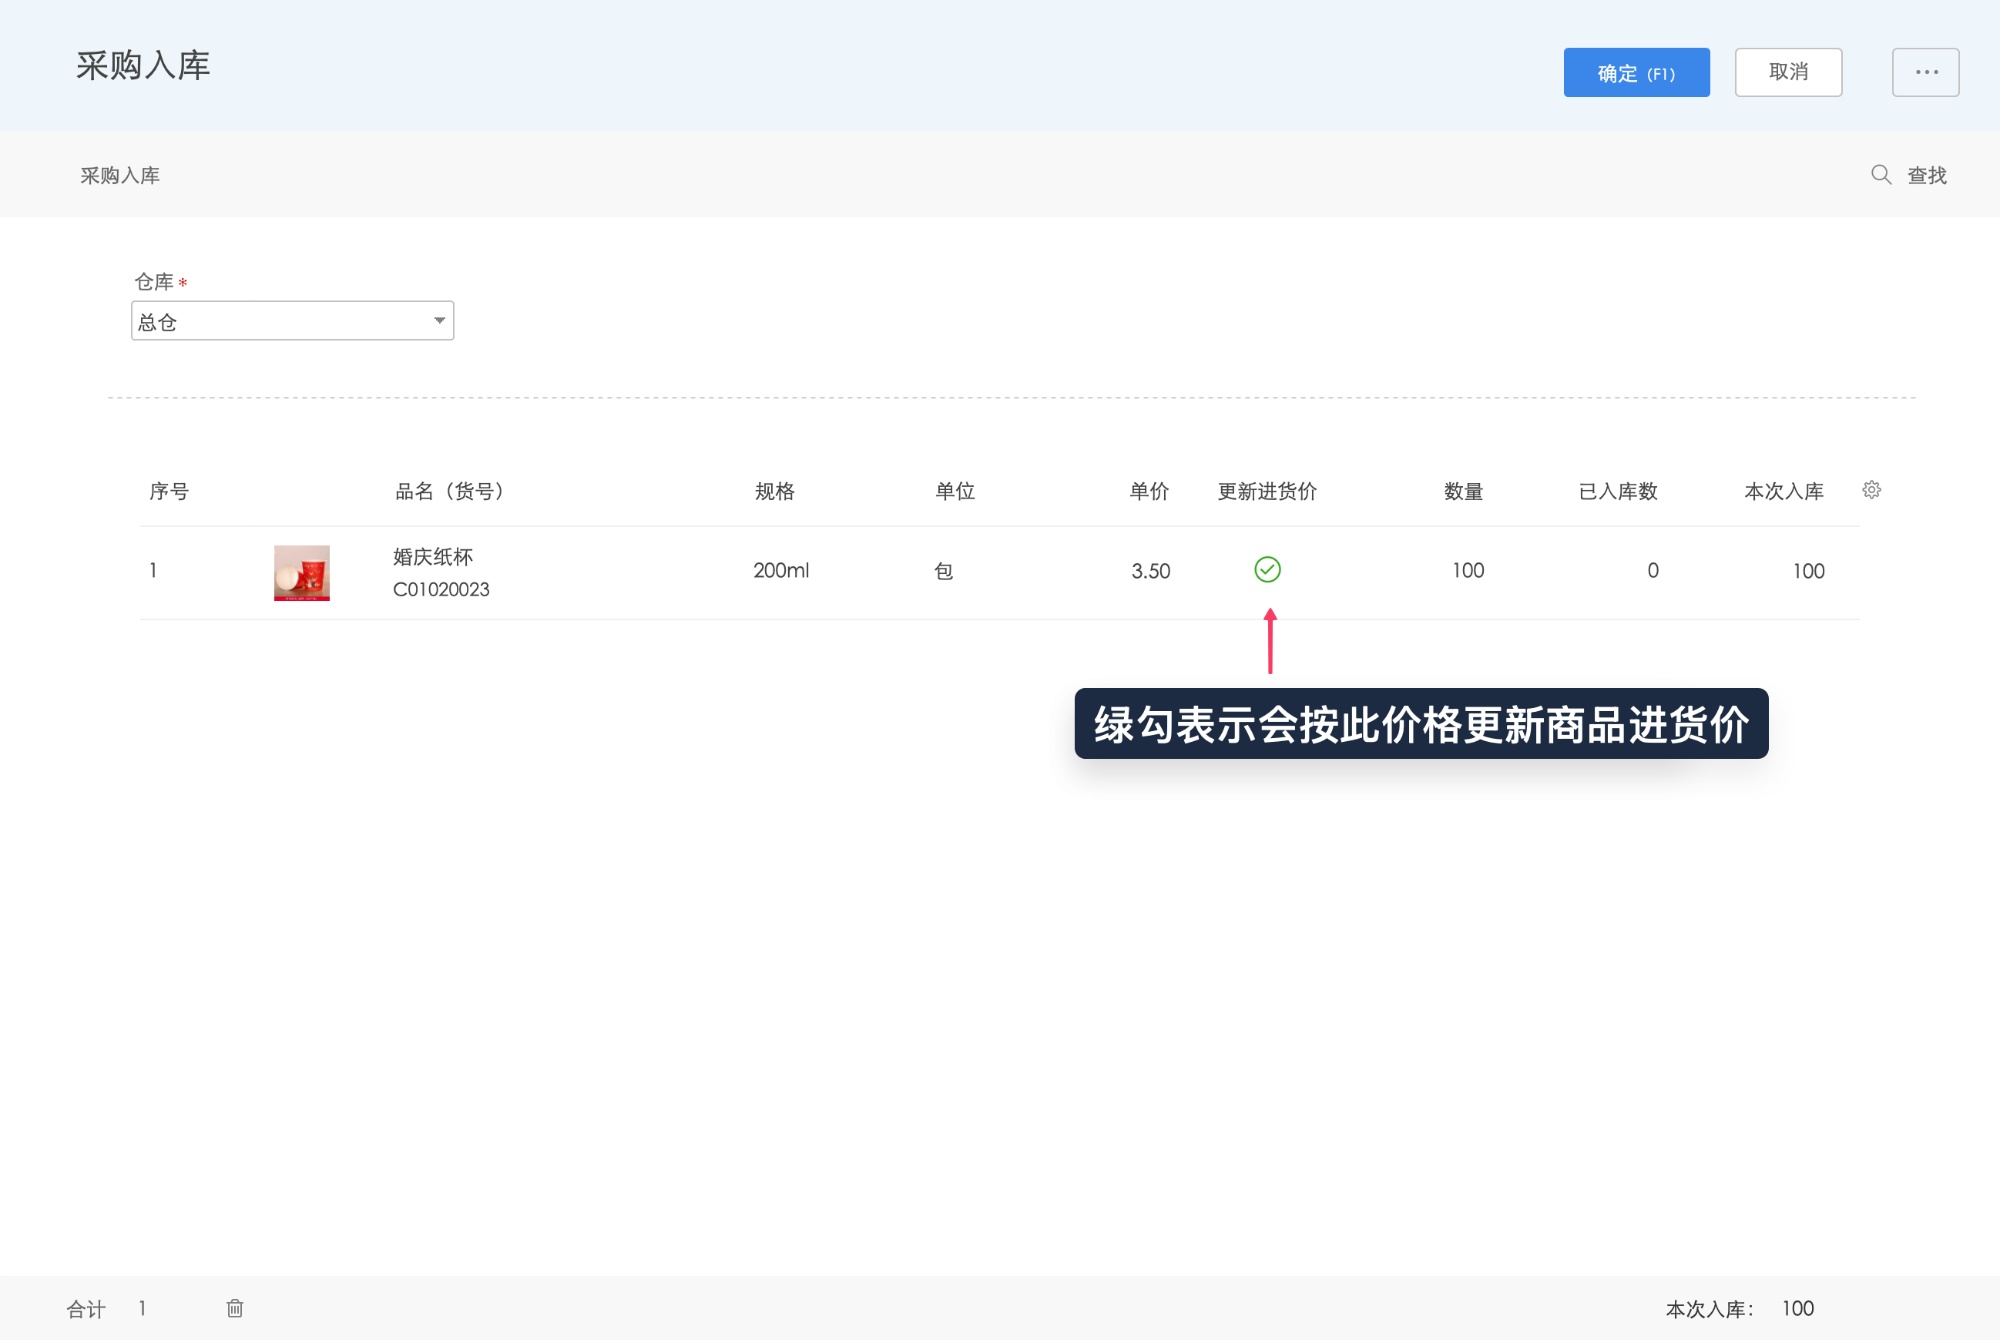Click the 数量 value 100 cell
Screen dimensions: 2000x1340
click(x=1468, y=571)
